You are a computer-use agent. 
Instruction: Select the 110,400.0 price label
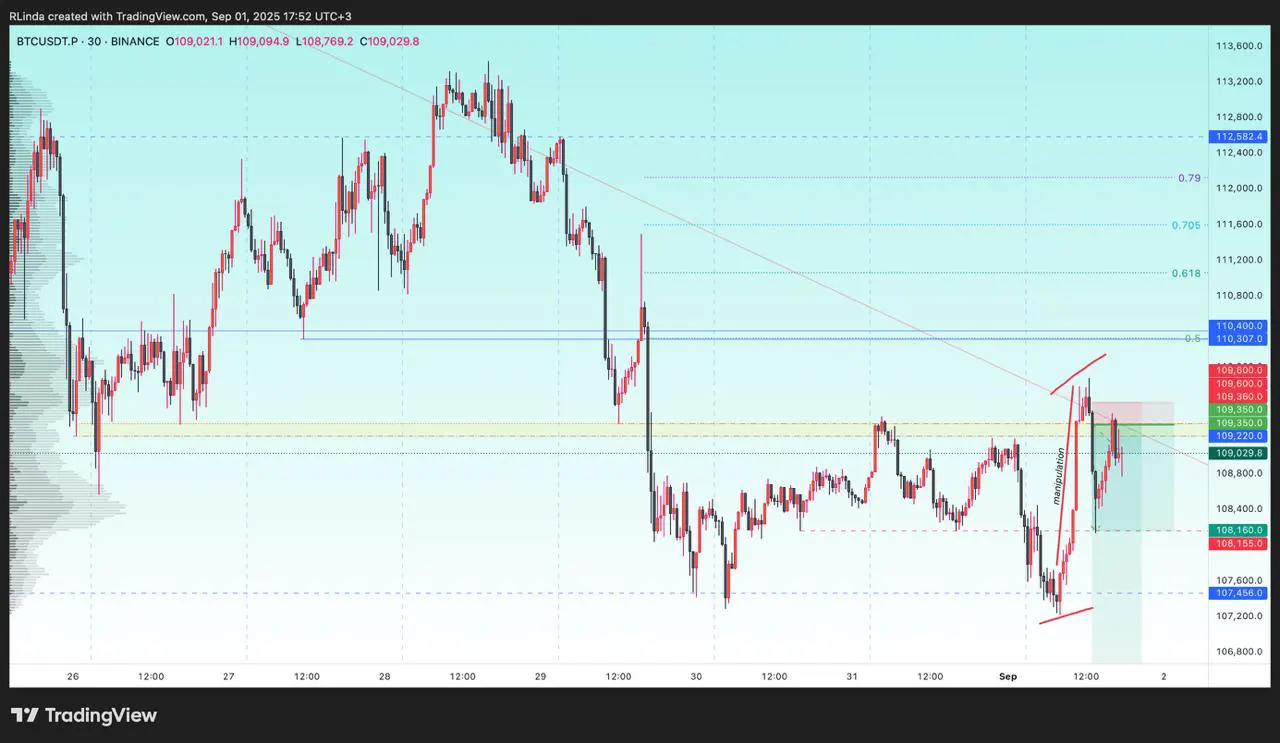click(1239, 326)
